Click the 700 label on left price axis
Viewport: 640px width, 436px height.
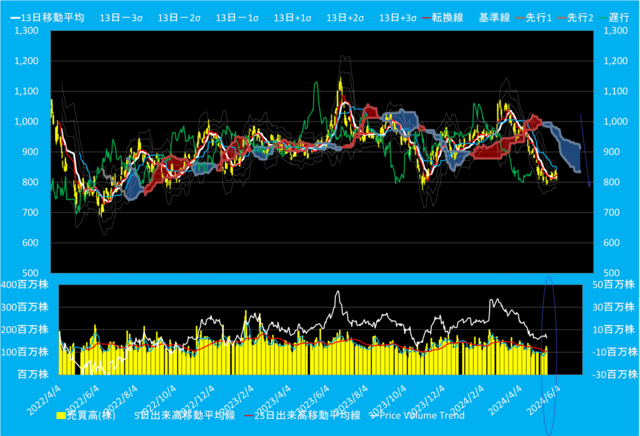click(x=30, y=212)
